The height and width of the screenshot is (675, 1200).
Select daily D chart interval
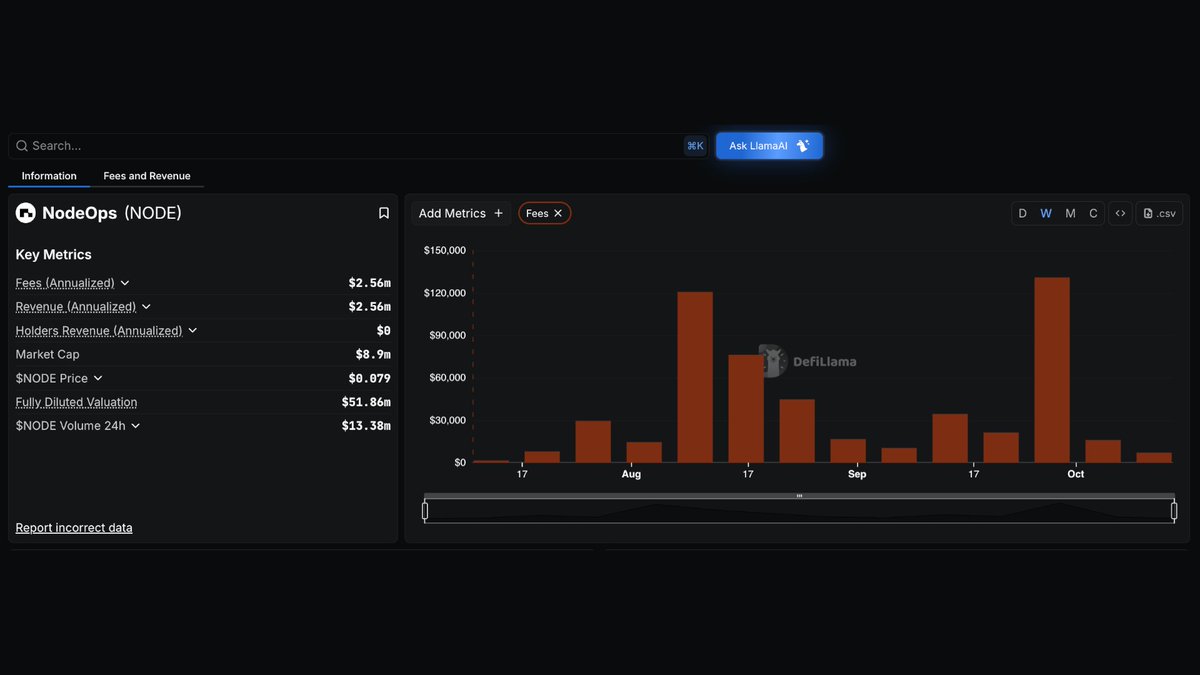click(1022, 213)
